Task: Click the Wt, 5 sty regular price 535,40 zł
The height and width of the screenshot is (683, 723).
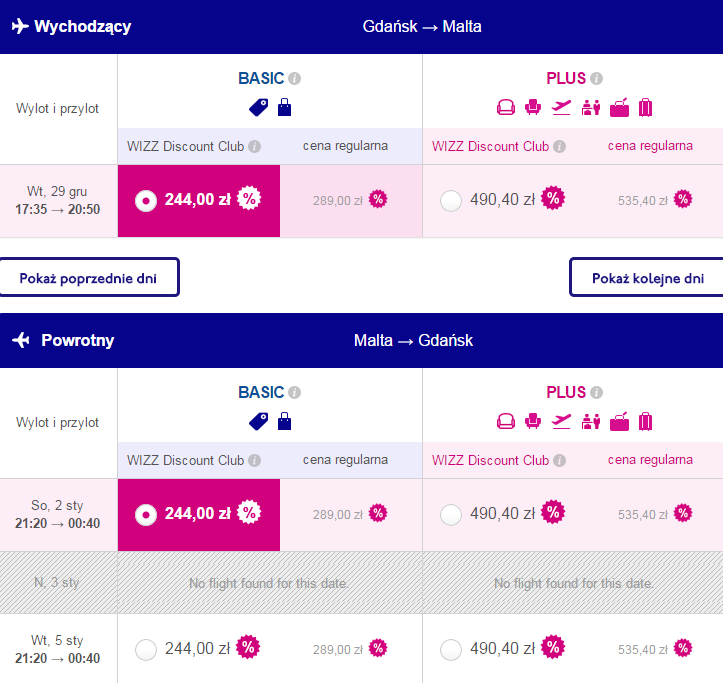Action: pyautogui.click(x=643, y=650)
